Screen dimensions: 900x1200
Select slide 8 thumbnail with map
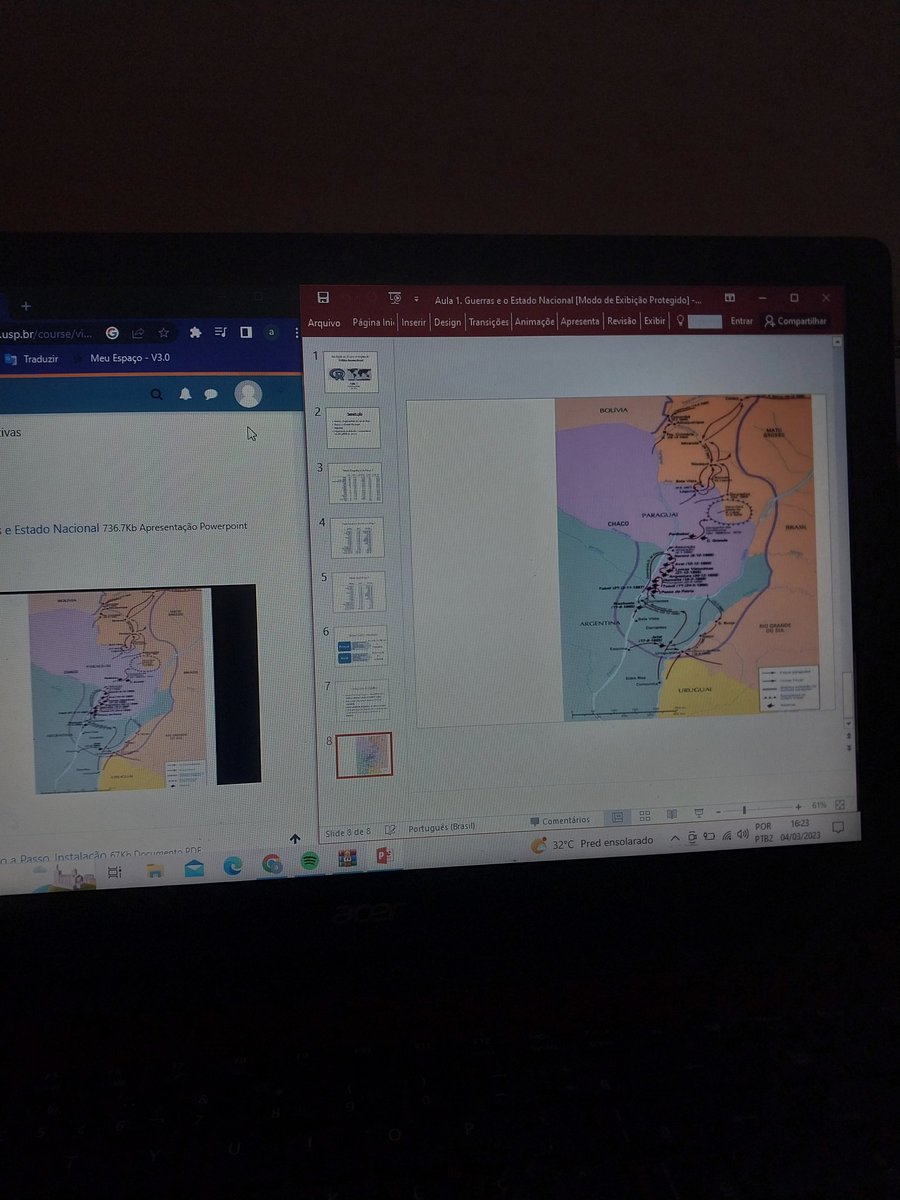click(x=364, y=754)
